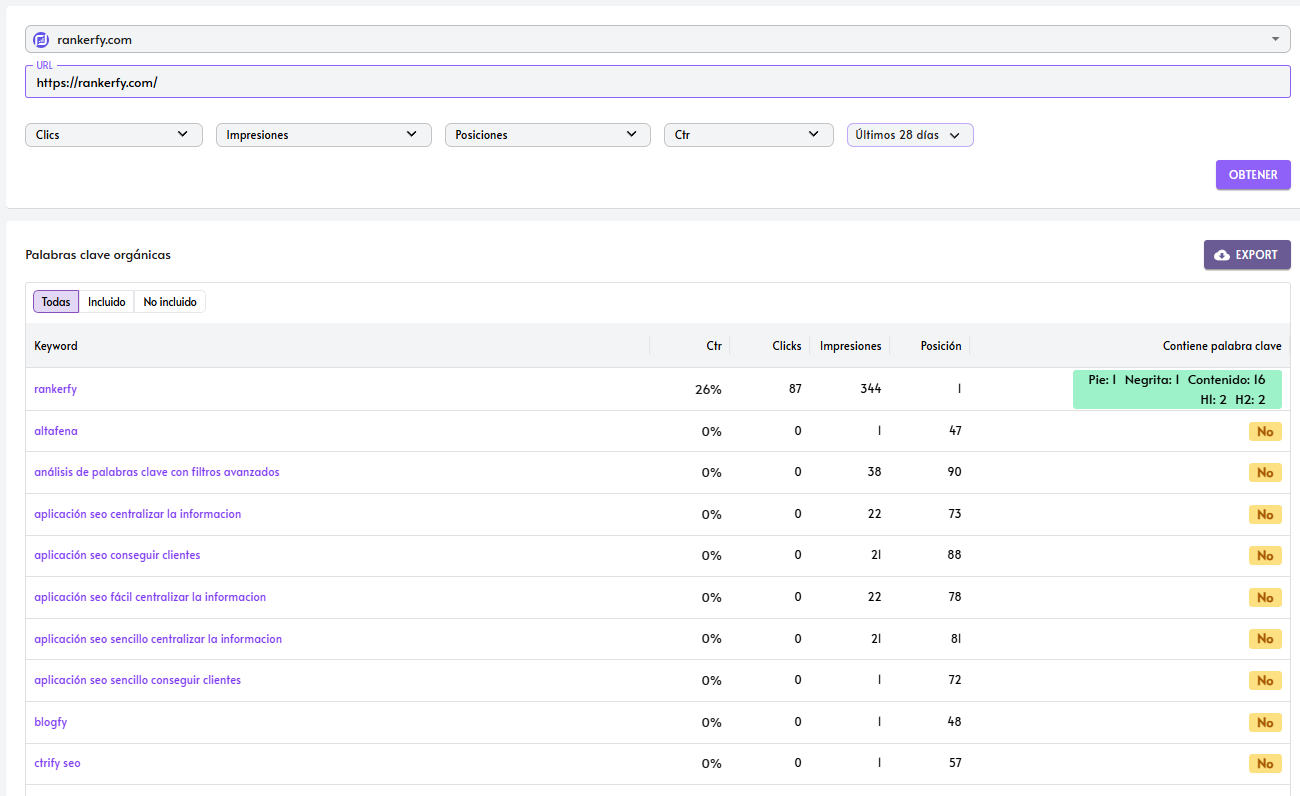
Task: Click the No badge in altafena row
Action: (1265, 432)
